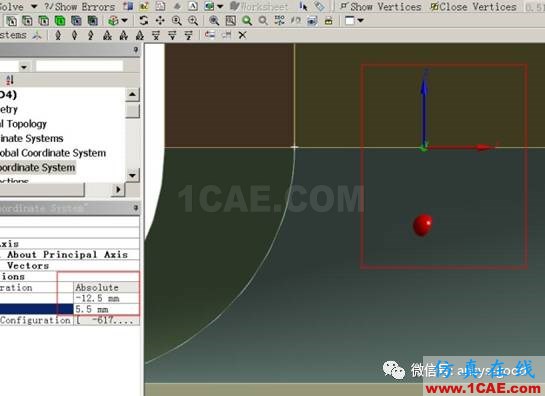Image resolution: width=545 pixels, height=396 pixels.
Task: Click Offset Z translation icon
Action: pos(91,35)
